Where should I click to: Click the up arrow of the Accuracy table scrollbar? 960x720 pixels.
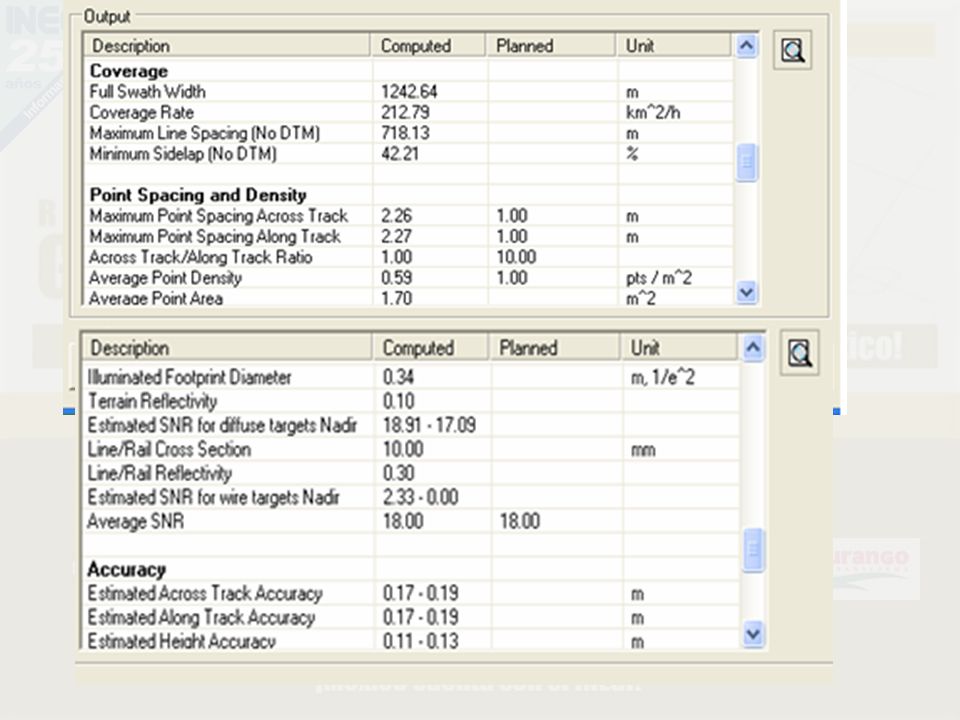tap(753, 348)
